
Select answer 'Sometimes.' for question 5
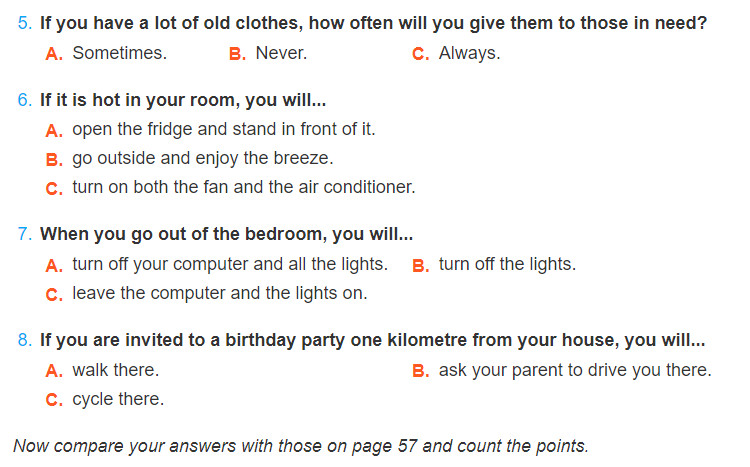coord(120,53)
